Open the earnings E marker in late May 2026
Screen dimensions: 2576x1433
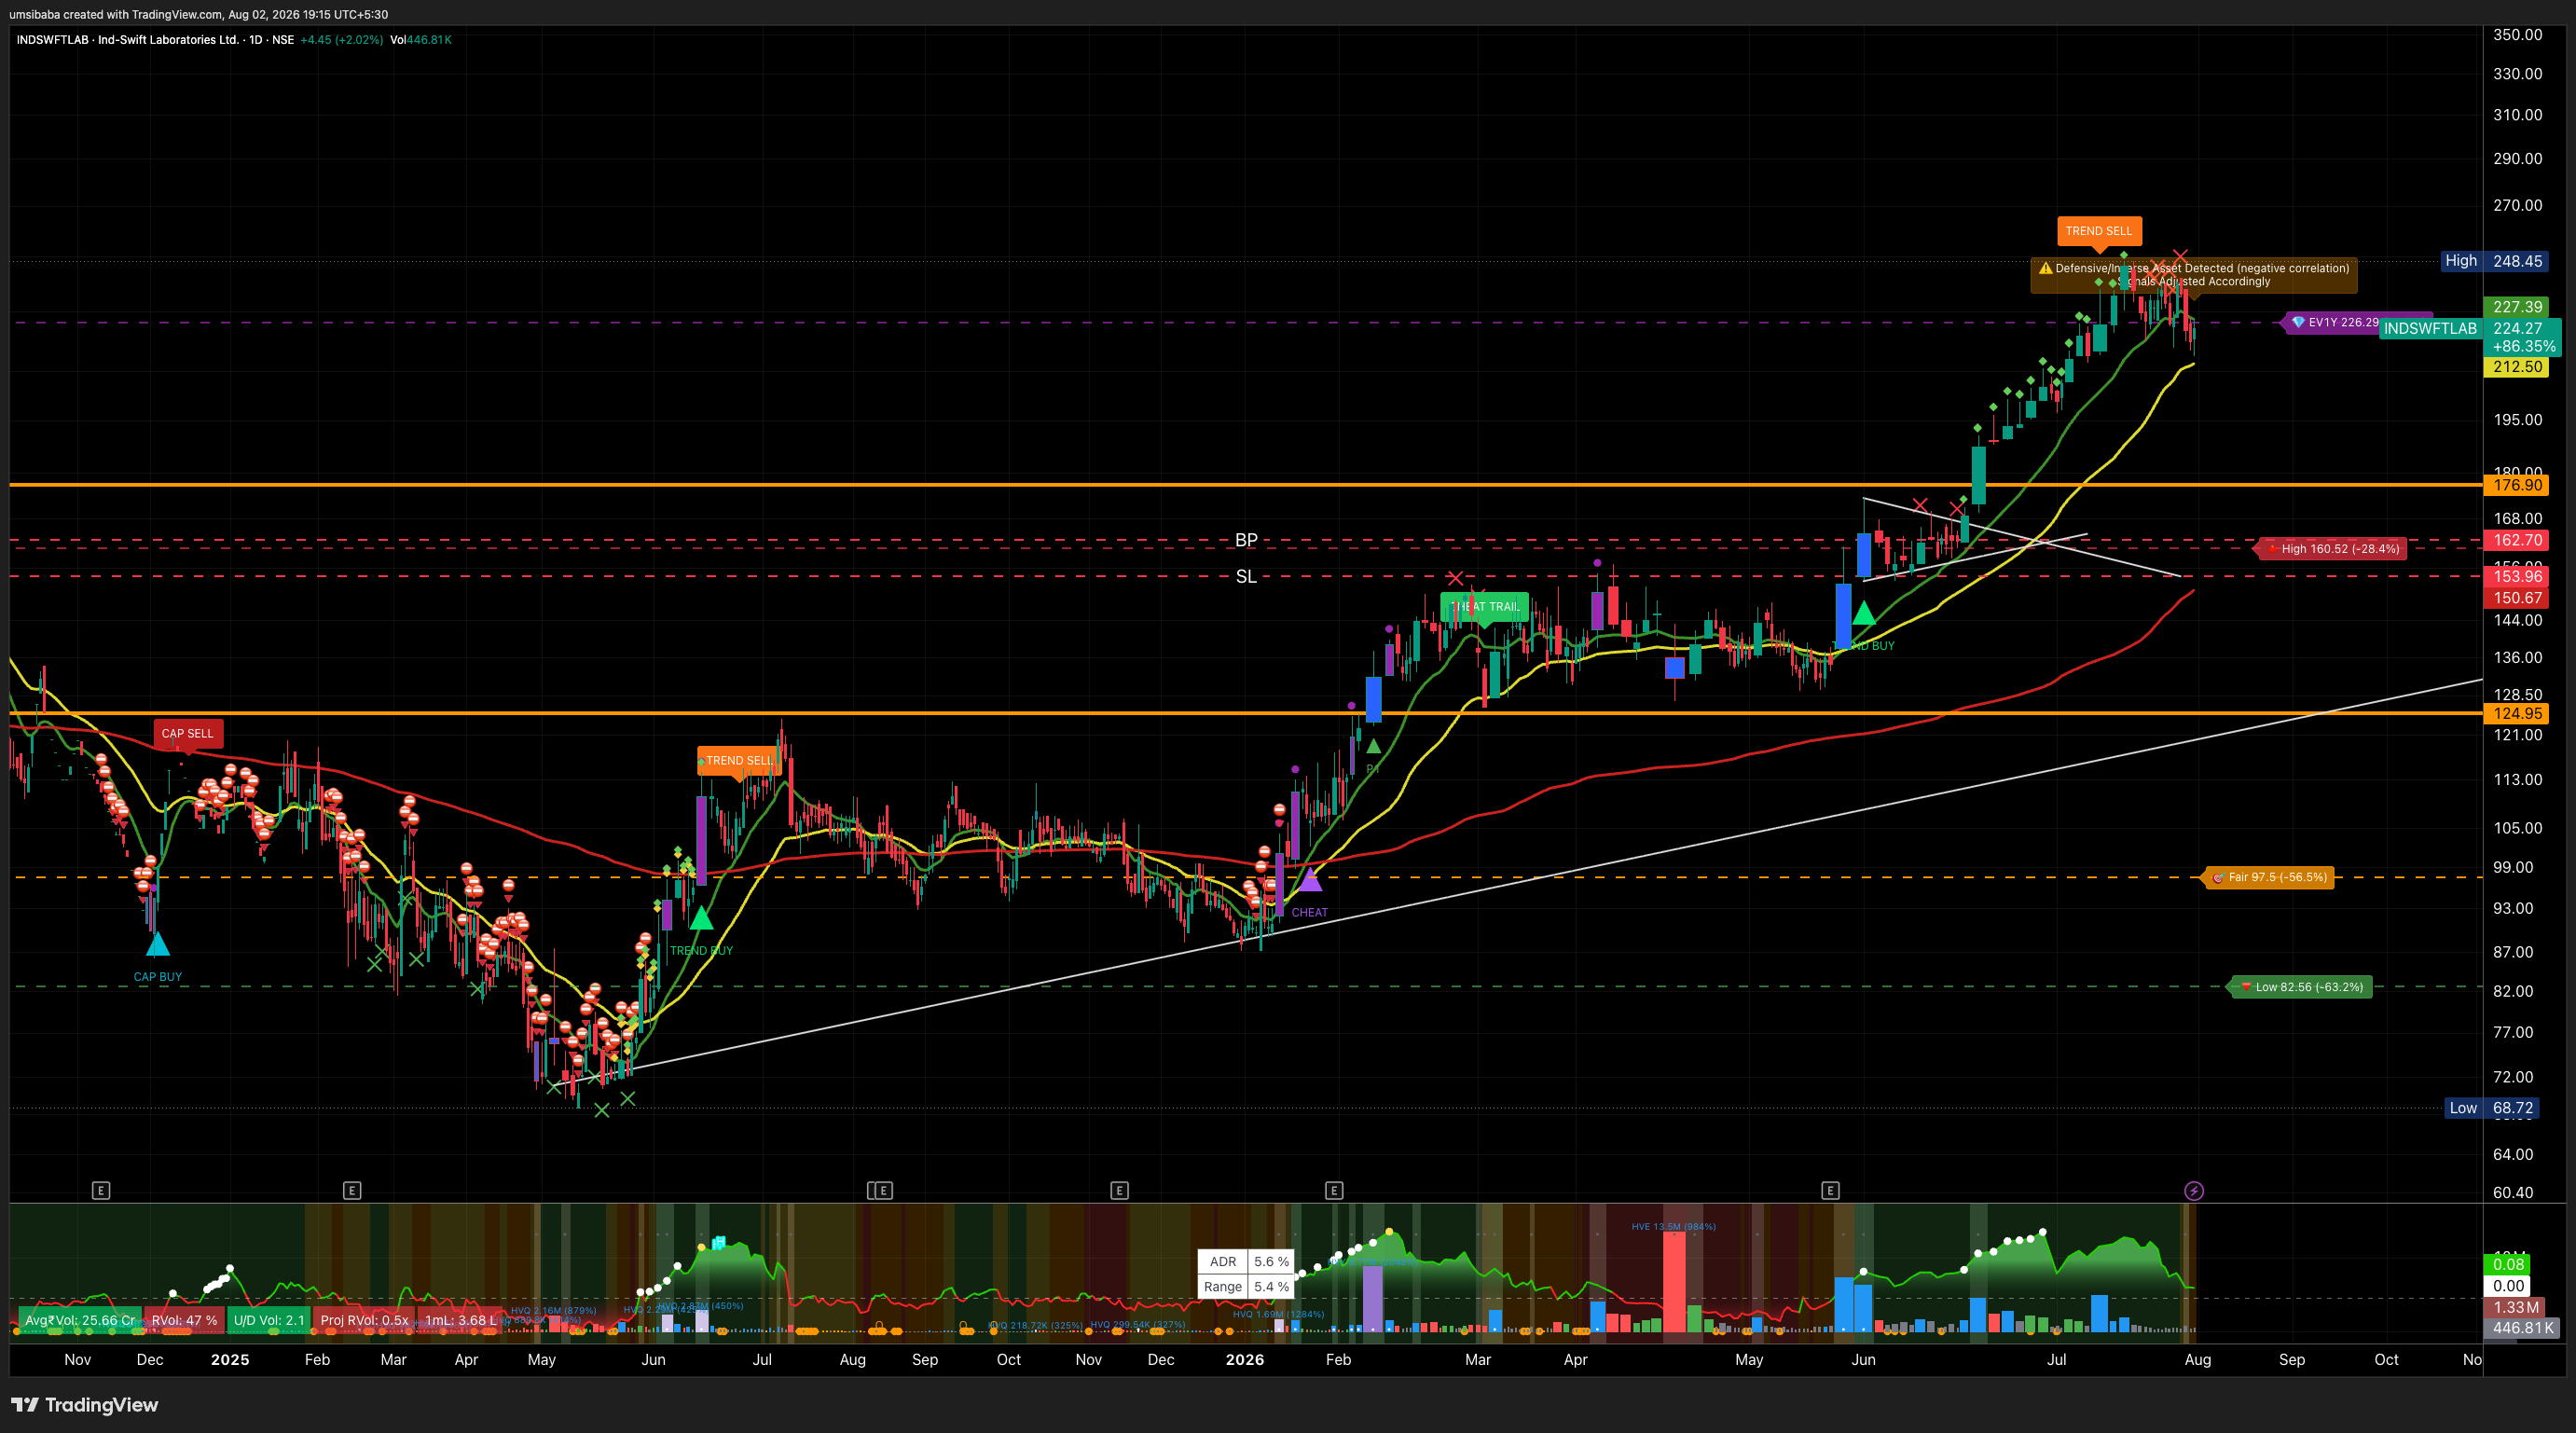(x=1830, y=1190)
